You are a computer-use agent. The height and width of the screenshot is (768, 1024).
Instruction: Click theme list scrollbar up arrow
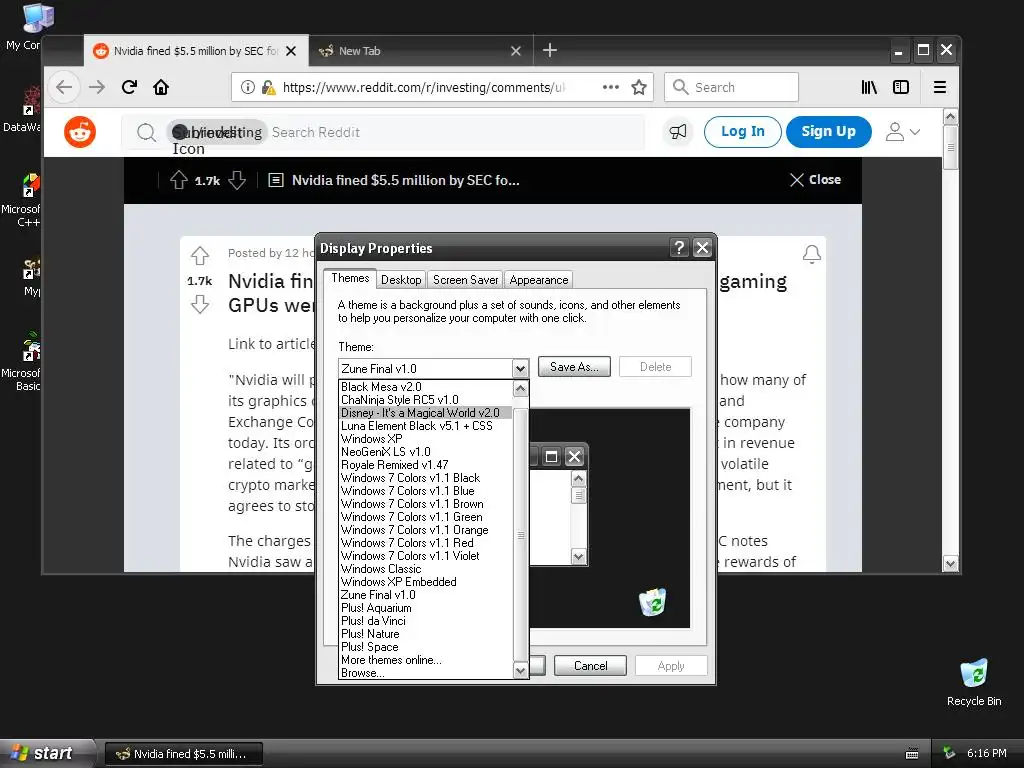(x=520, y=389)
